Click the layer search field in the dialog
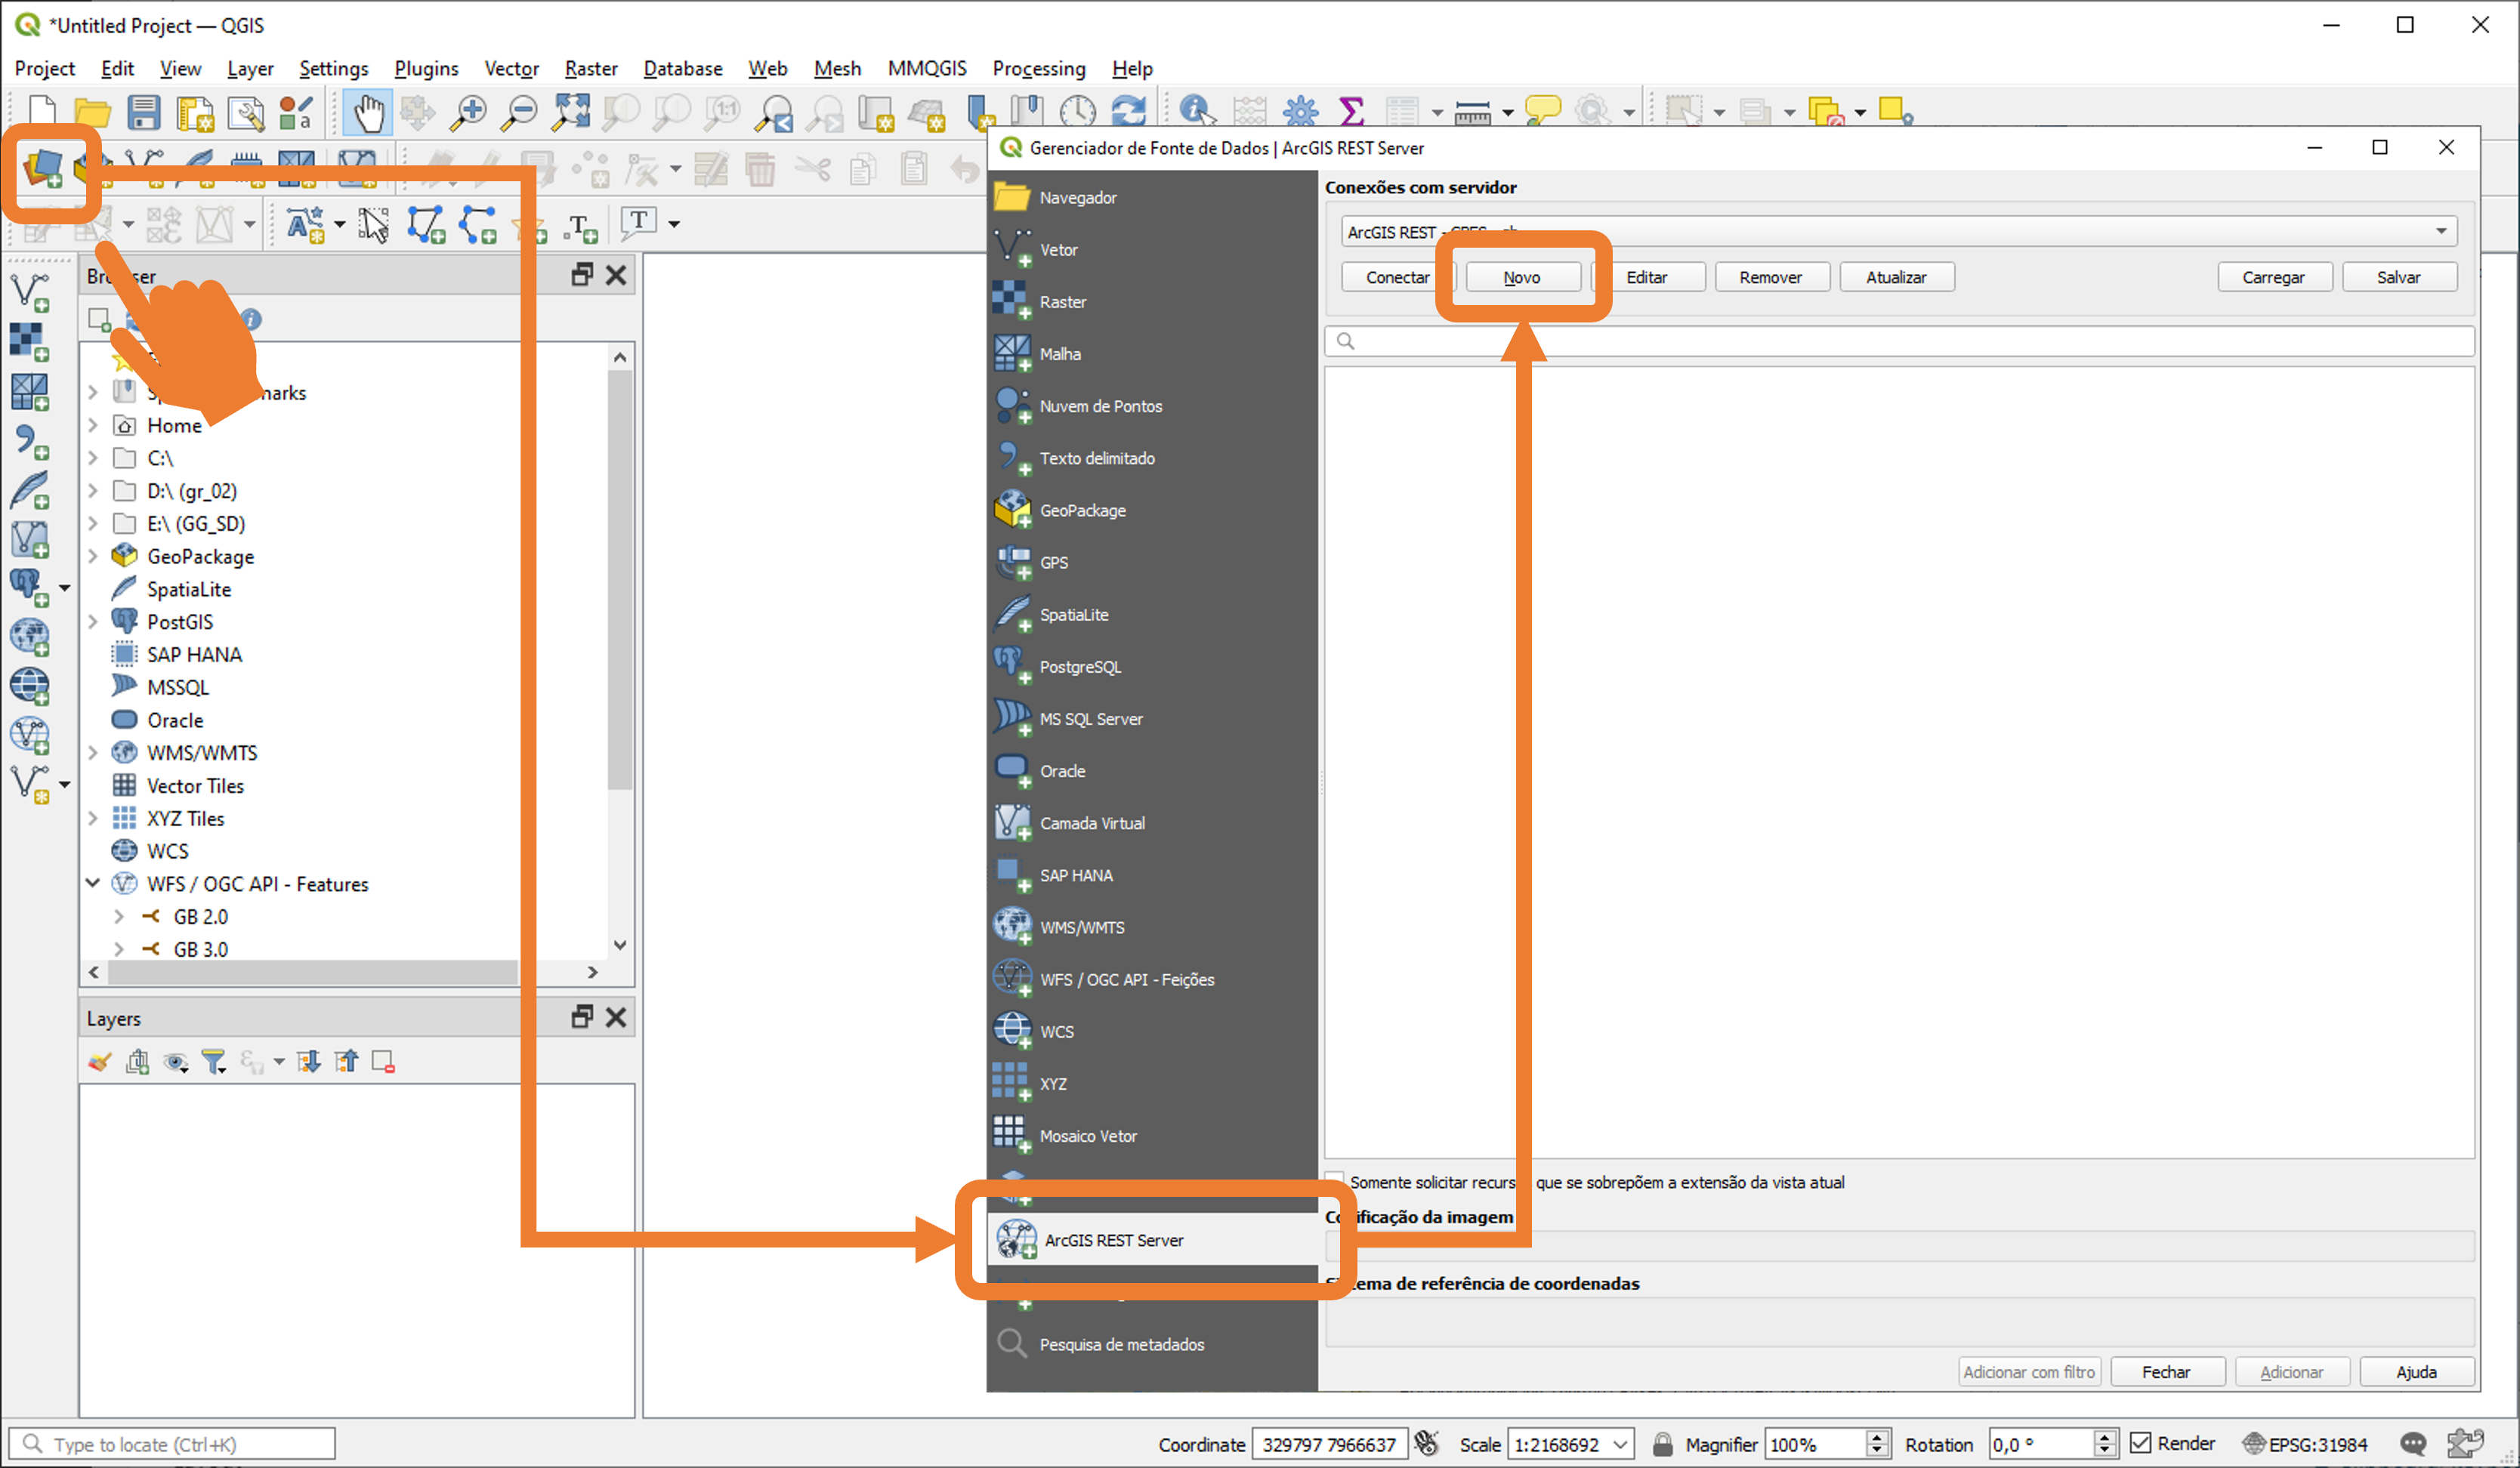Screen dimensions: 2520x1468 [1899, 341]
